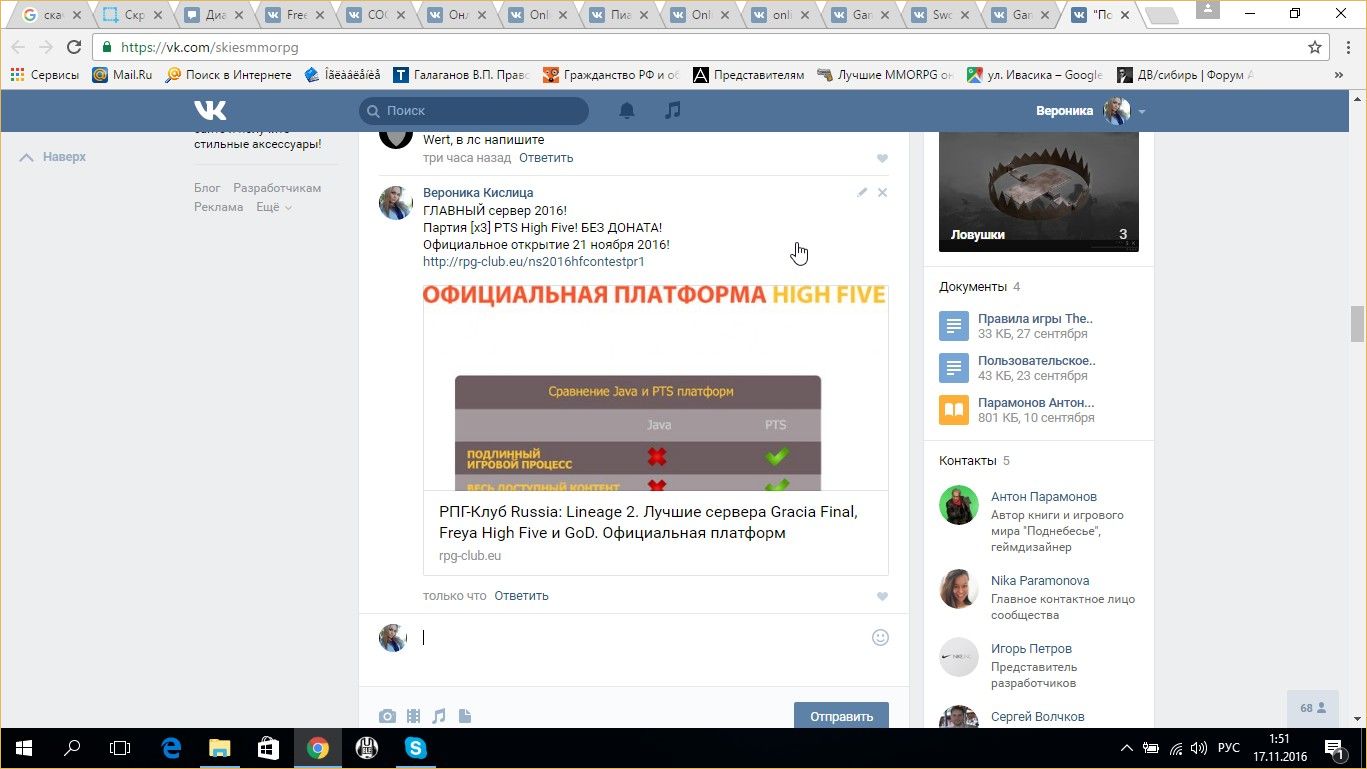
Task: Open the Action Center notification icon
Action: tap(1334, 748)
